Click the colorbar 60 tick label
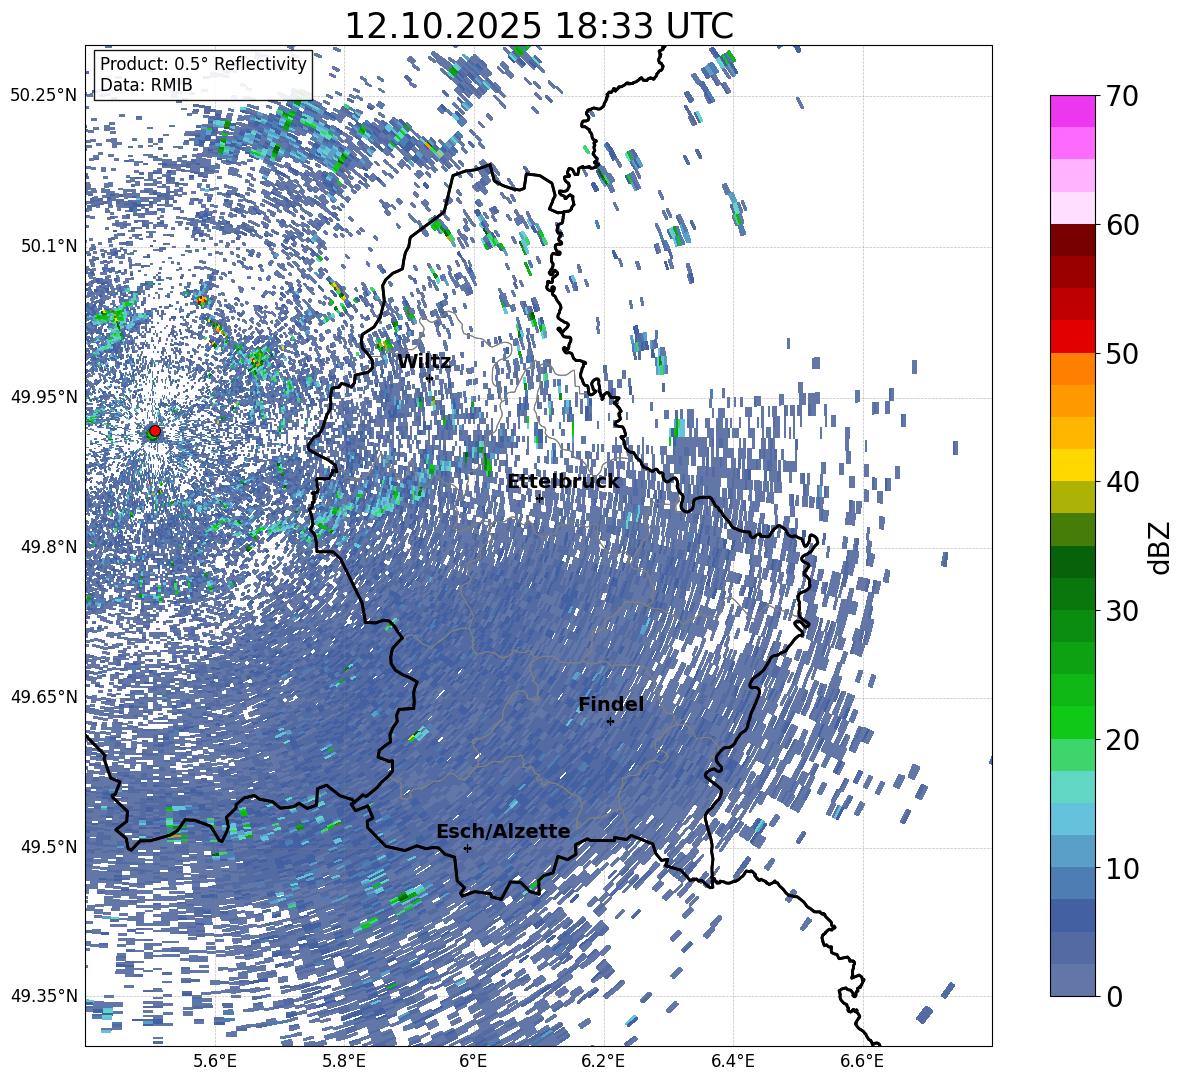The image size is (1184, 1081). pos(1122,224)
